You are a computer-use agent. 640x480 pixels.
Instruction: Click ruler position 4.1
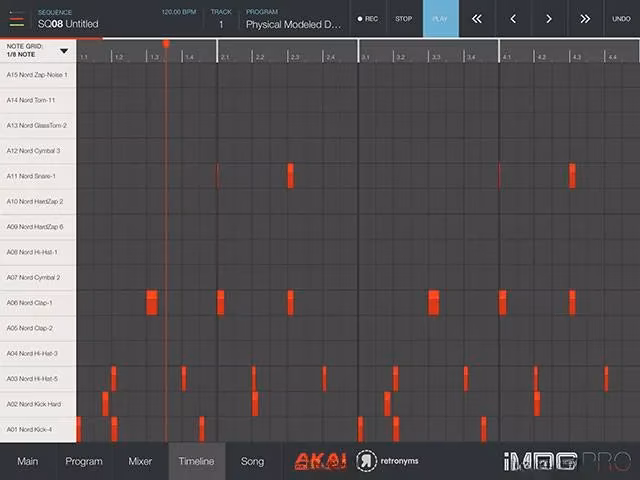coord(506,57)
